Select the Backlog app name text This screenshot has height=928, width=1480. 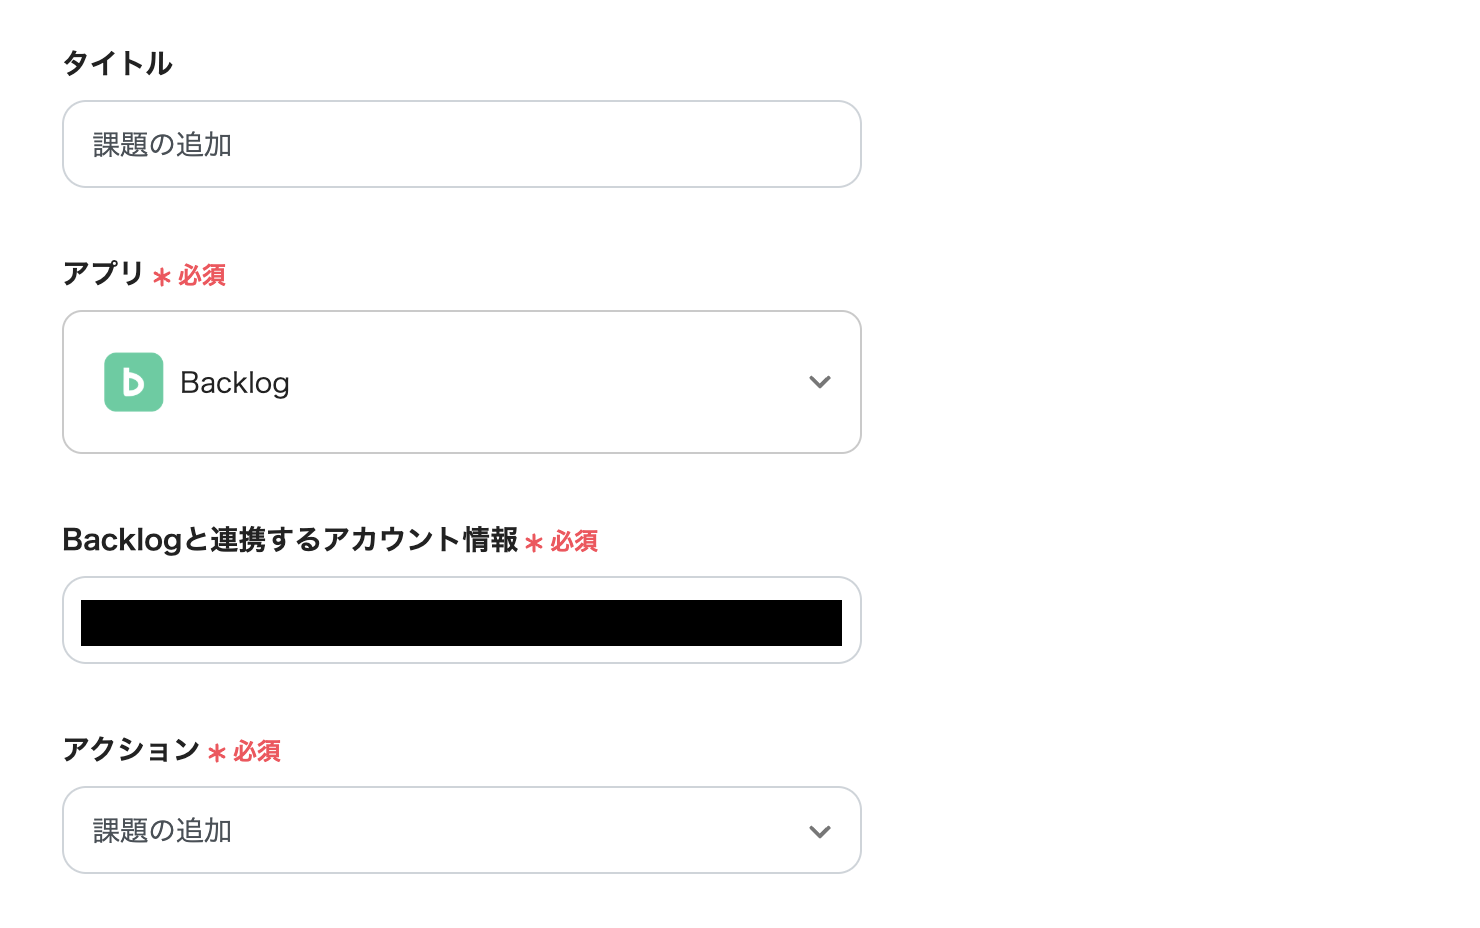coord(235,383)
